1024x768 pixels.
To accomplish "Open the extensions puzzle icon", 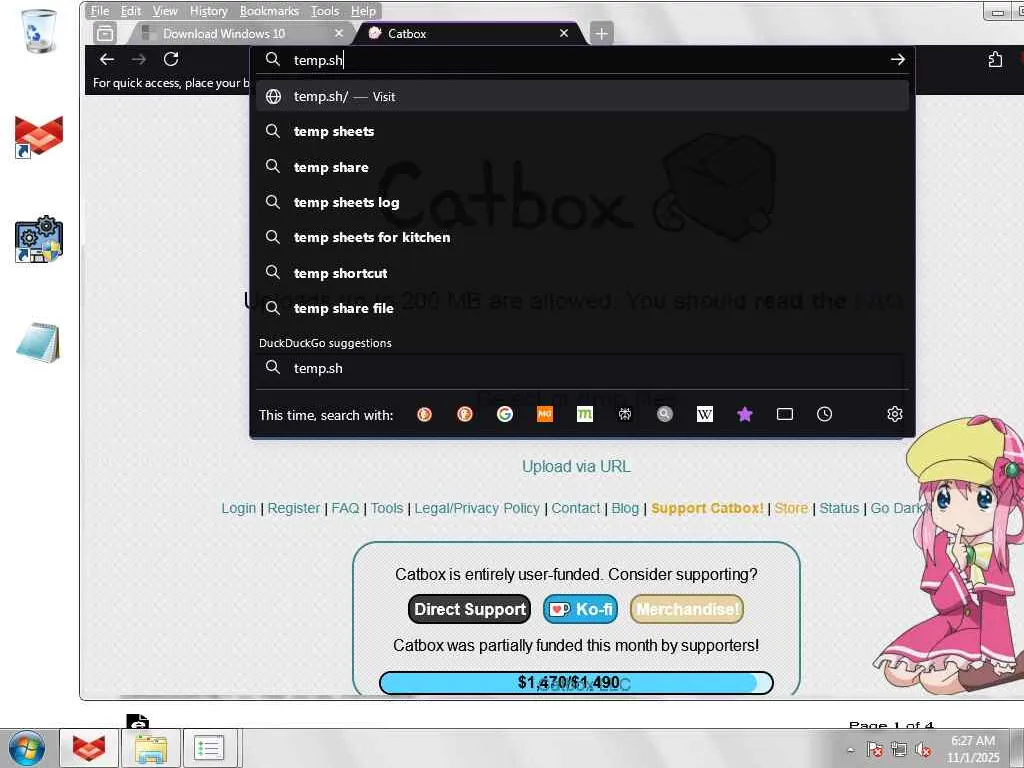I will click(995, 59).
